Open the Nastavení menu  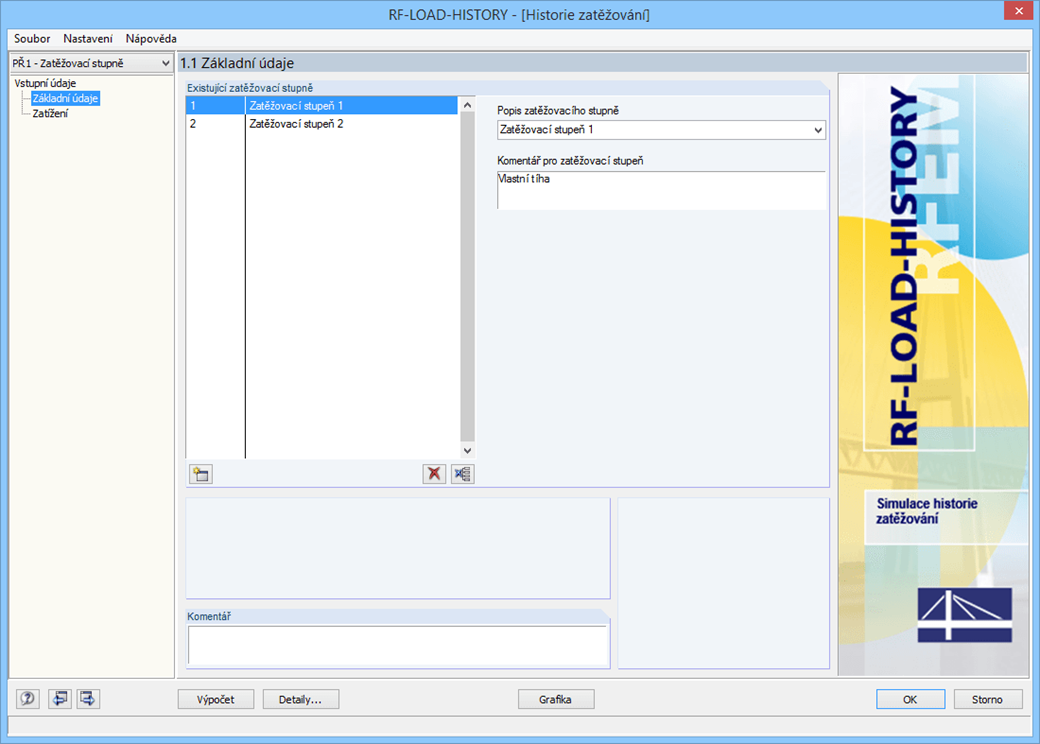pyautogui.click(x=88, y=38)
